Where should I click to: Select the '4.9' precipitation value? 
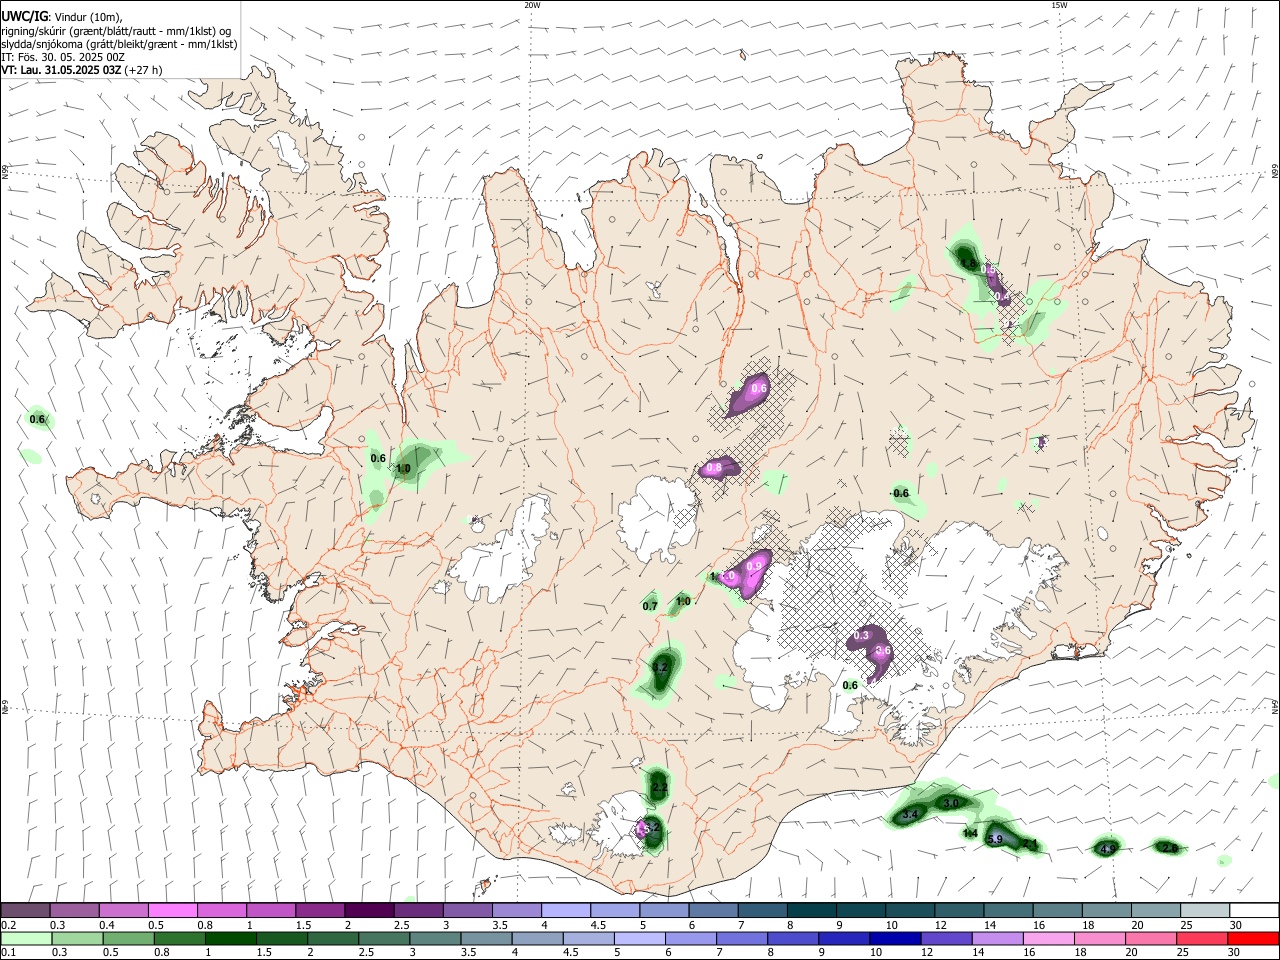click(x=1107, y=849)
